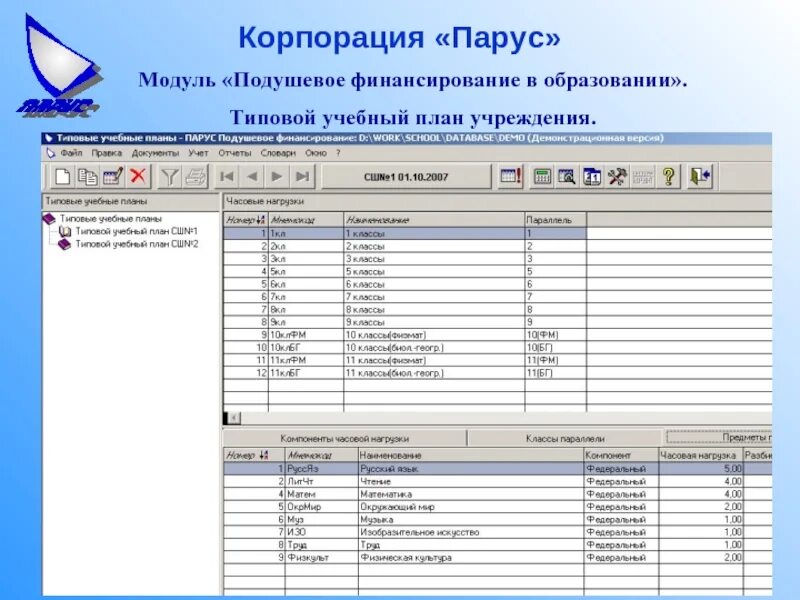Open the Отчеты menu

click(235, 153)
